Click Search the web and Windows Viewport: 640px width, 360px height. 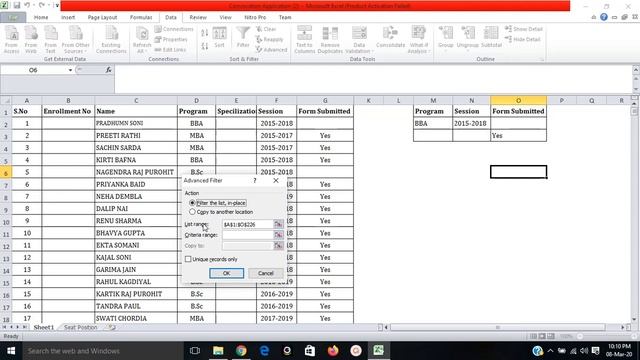[102, 351]
